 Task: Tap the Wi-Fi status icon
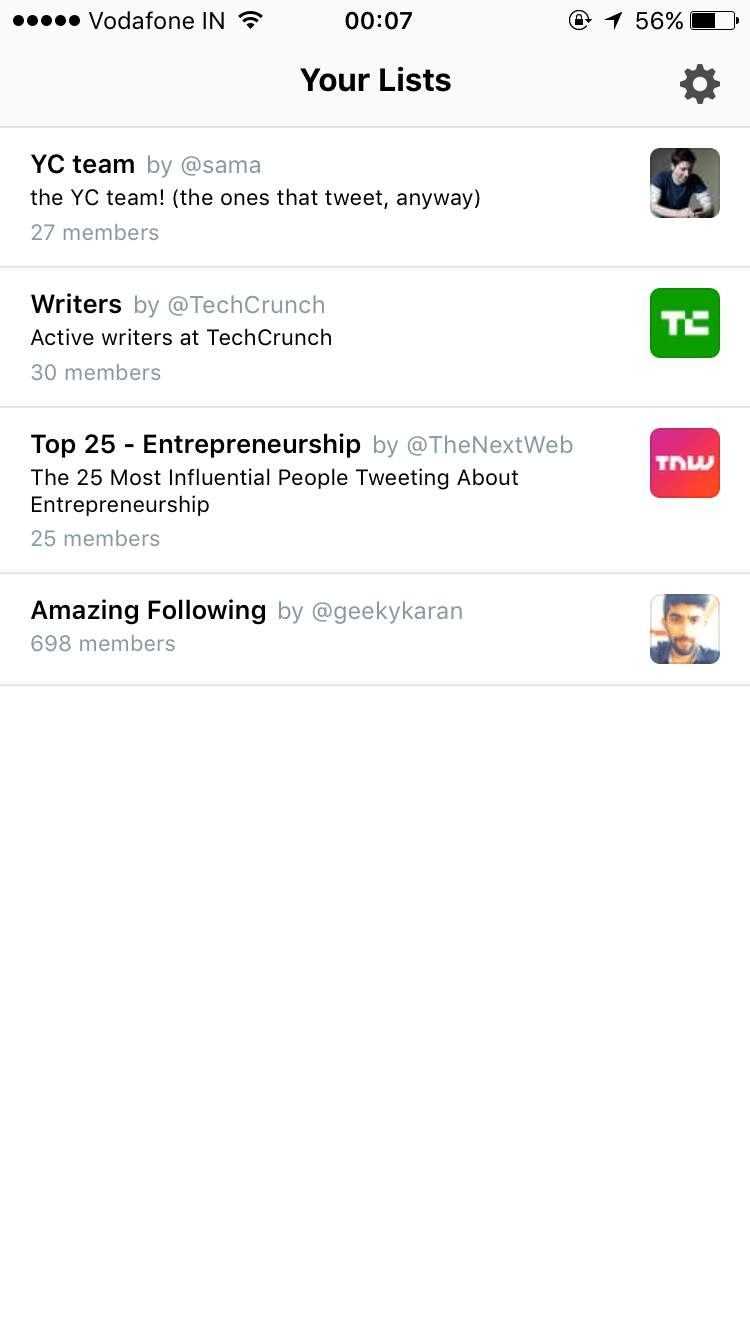click(x=251, y=20)
